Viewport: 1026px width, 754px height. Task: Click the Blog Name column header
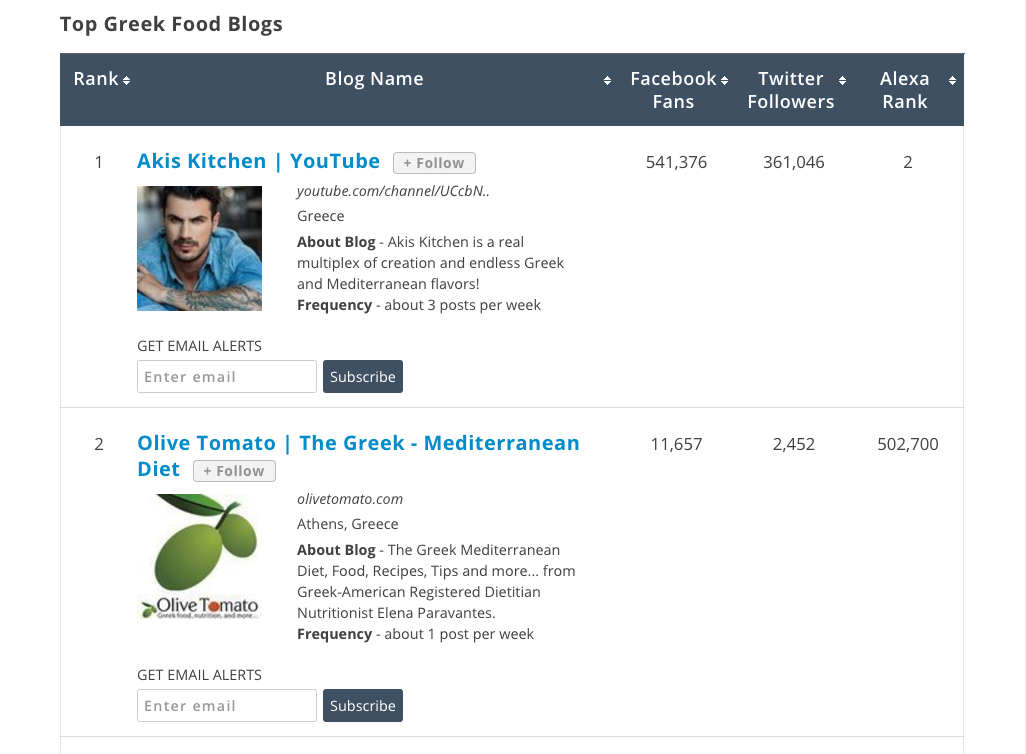tap(374, 80)
